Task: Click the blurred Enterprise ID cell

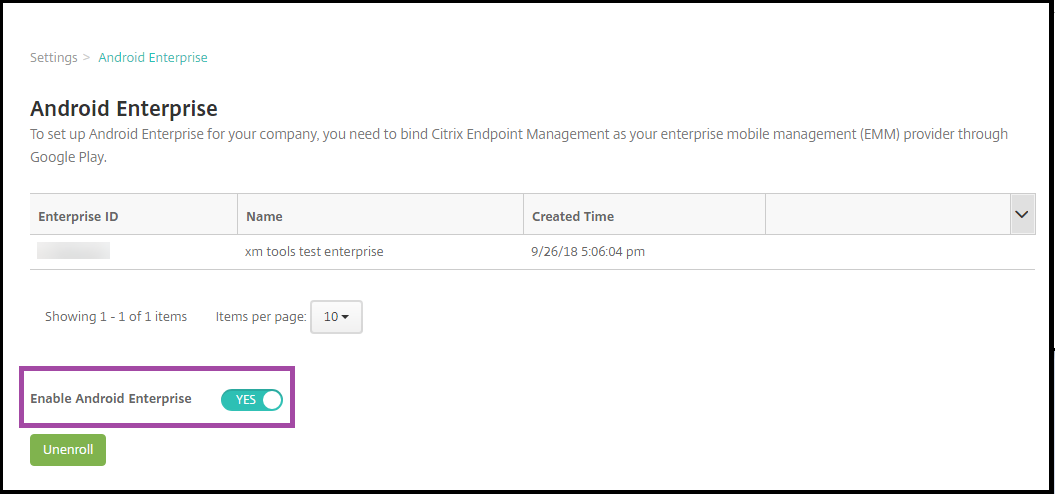Action: (x=73, y=251)
